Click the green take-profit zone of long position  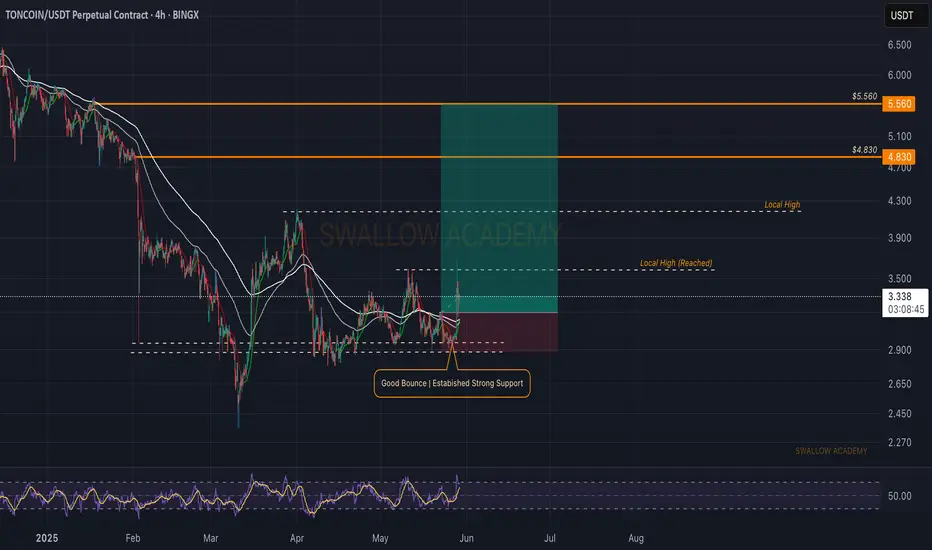499,208
